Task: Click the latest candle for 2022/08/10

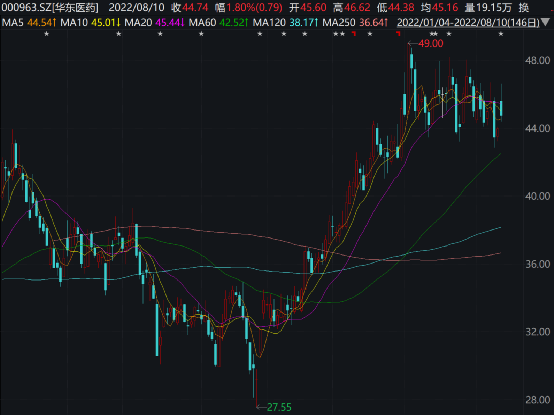Action: pos(501,108)
